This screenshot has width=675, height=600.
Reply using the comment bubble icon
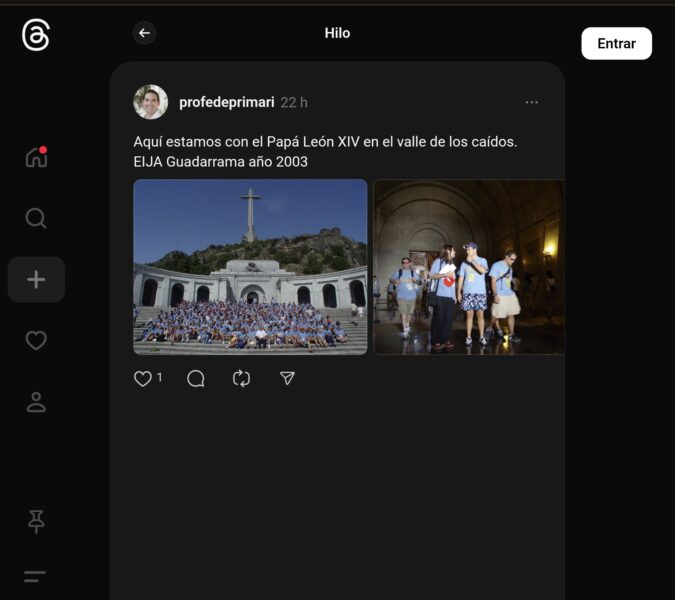[x=196, y=379]
